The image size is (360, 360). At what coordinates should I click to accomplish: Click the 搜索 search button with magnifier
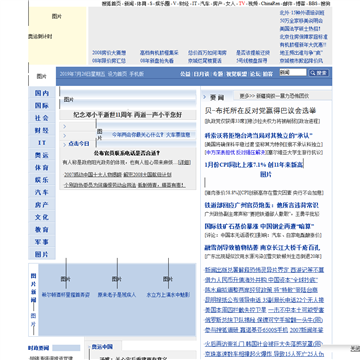(x=319, y=73)
